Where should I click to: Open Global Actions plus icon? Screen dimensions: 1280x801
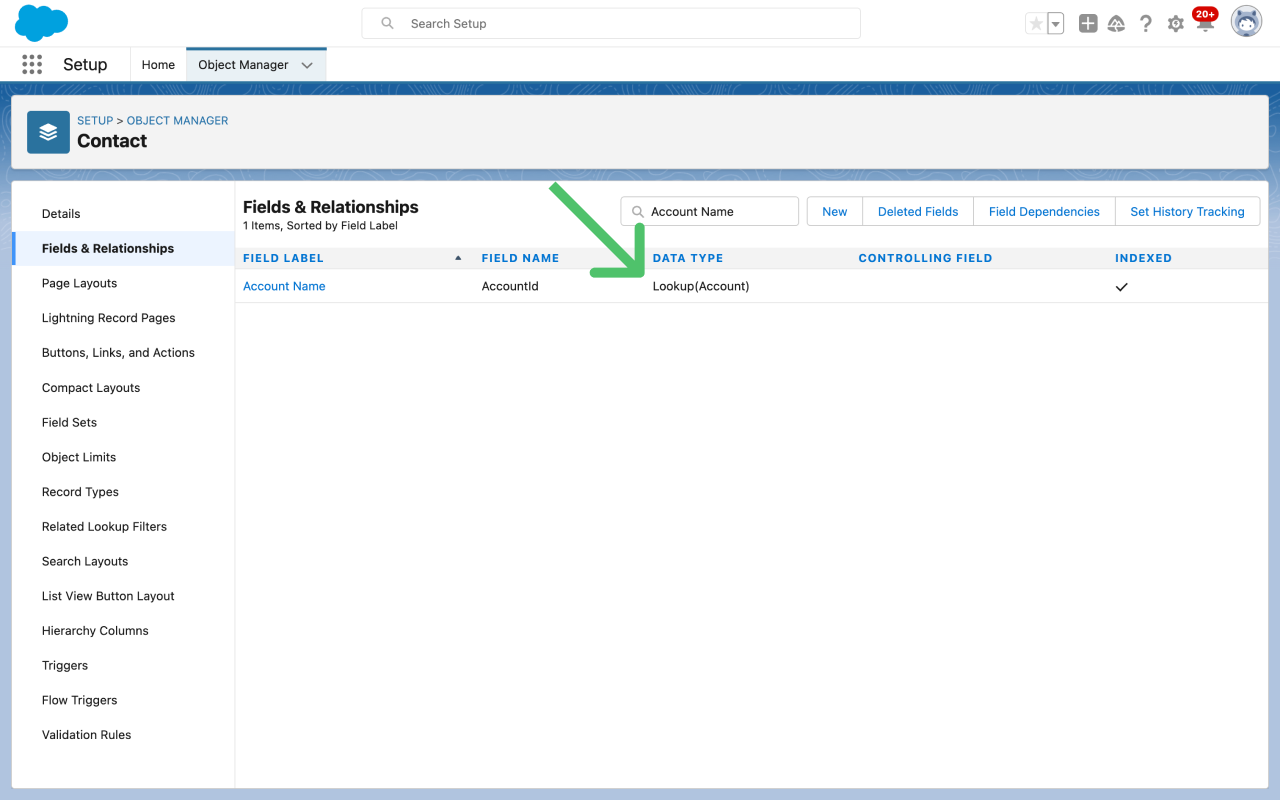[x=1088, y=23]
